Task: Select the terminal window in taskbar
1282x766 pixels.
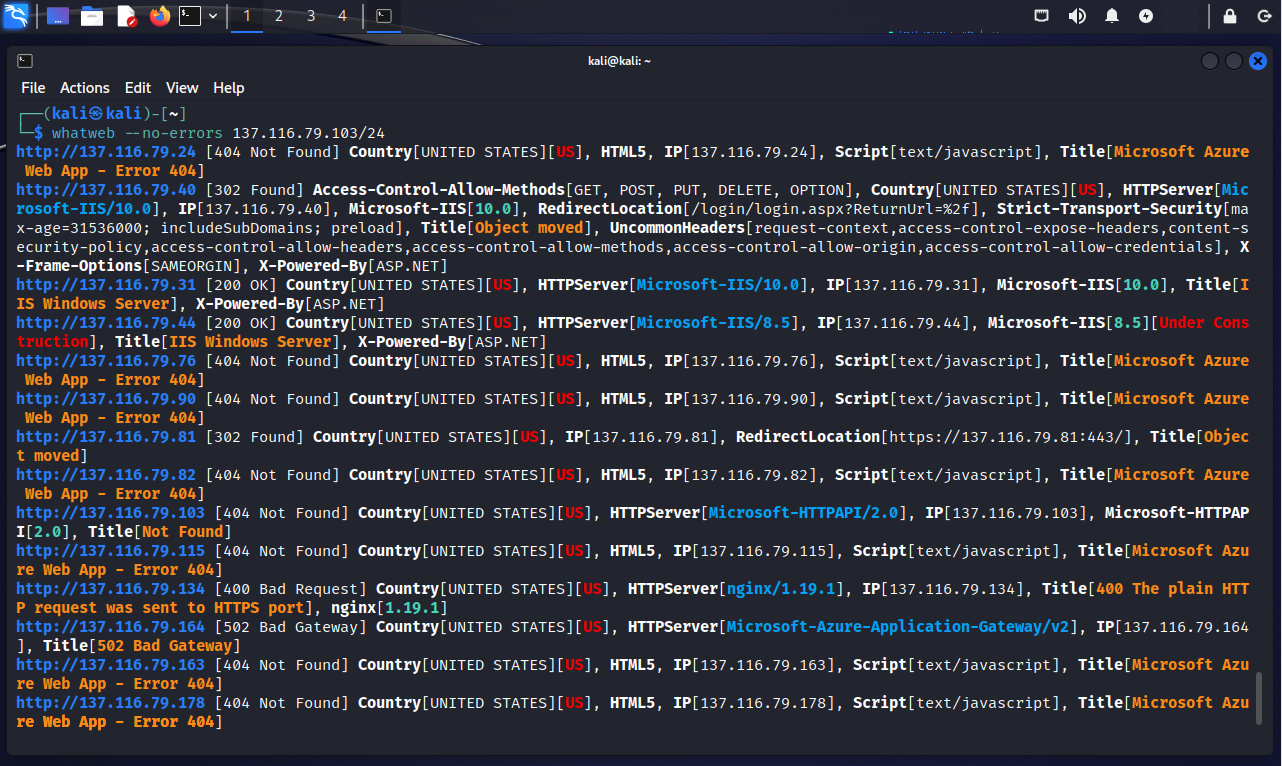Action: click(x=383, y=16)
